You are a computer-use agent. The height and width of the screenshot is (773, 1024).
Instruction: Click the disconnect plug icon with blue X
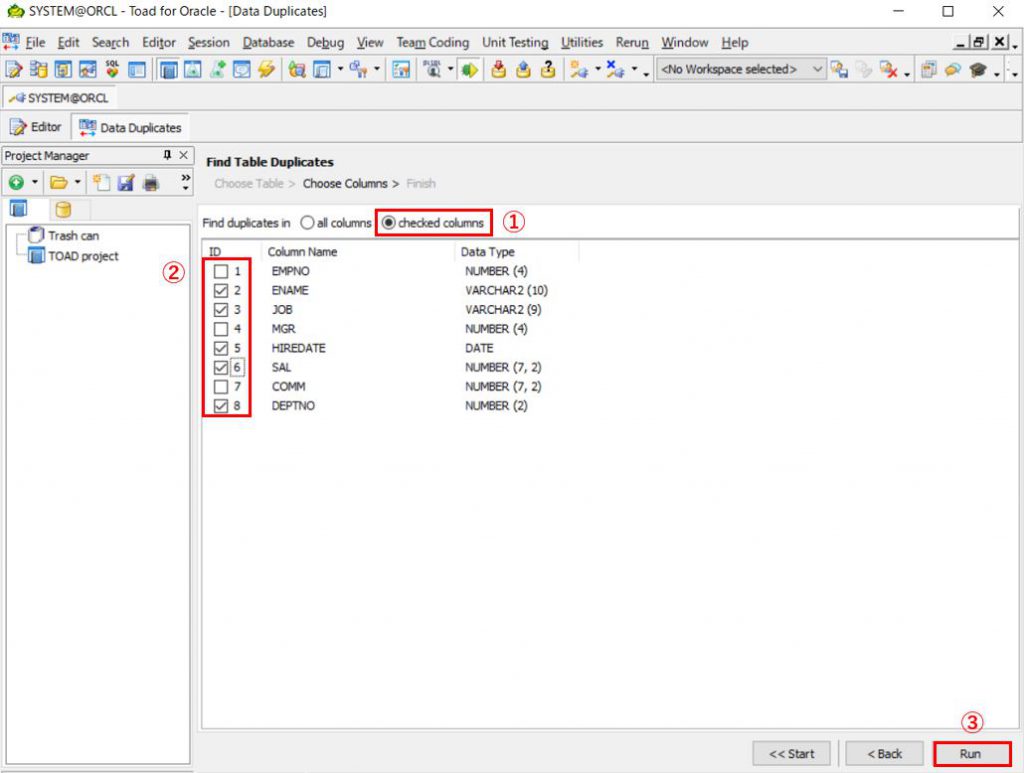[x=615, y=69]
